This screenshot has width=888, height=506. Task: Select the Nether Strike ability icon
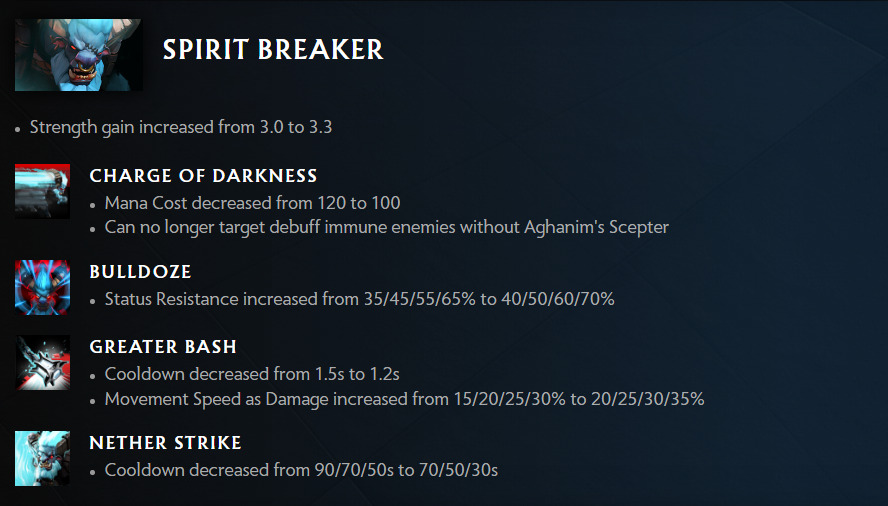pyautogui.click(x=42, y=458)
